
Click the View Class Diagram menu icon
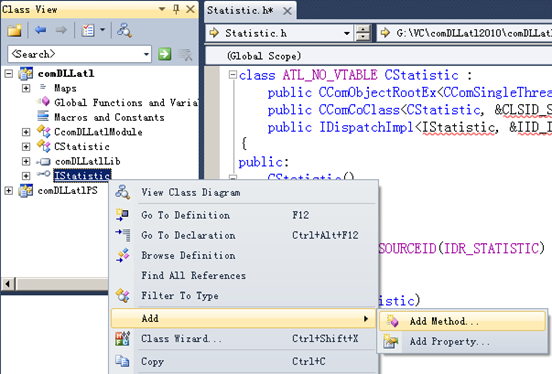[x=123, y=192]
